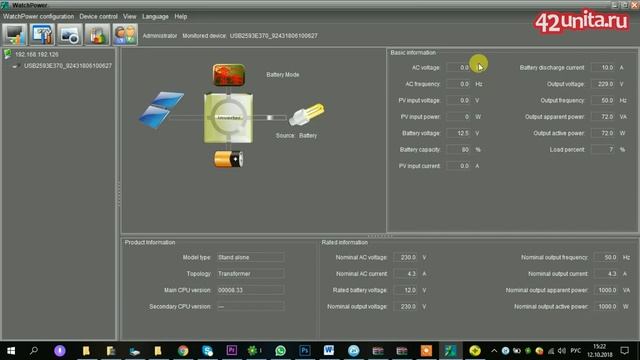The width and height of the screenshot is (640, 360).
Task: Open the Action Center notifications icon
Action: click(624, 351)
